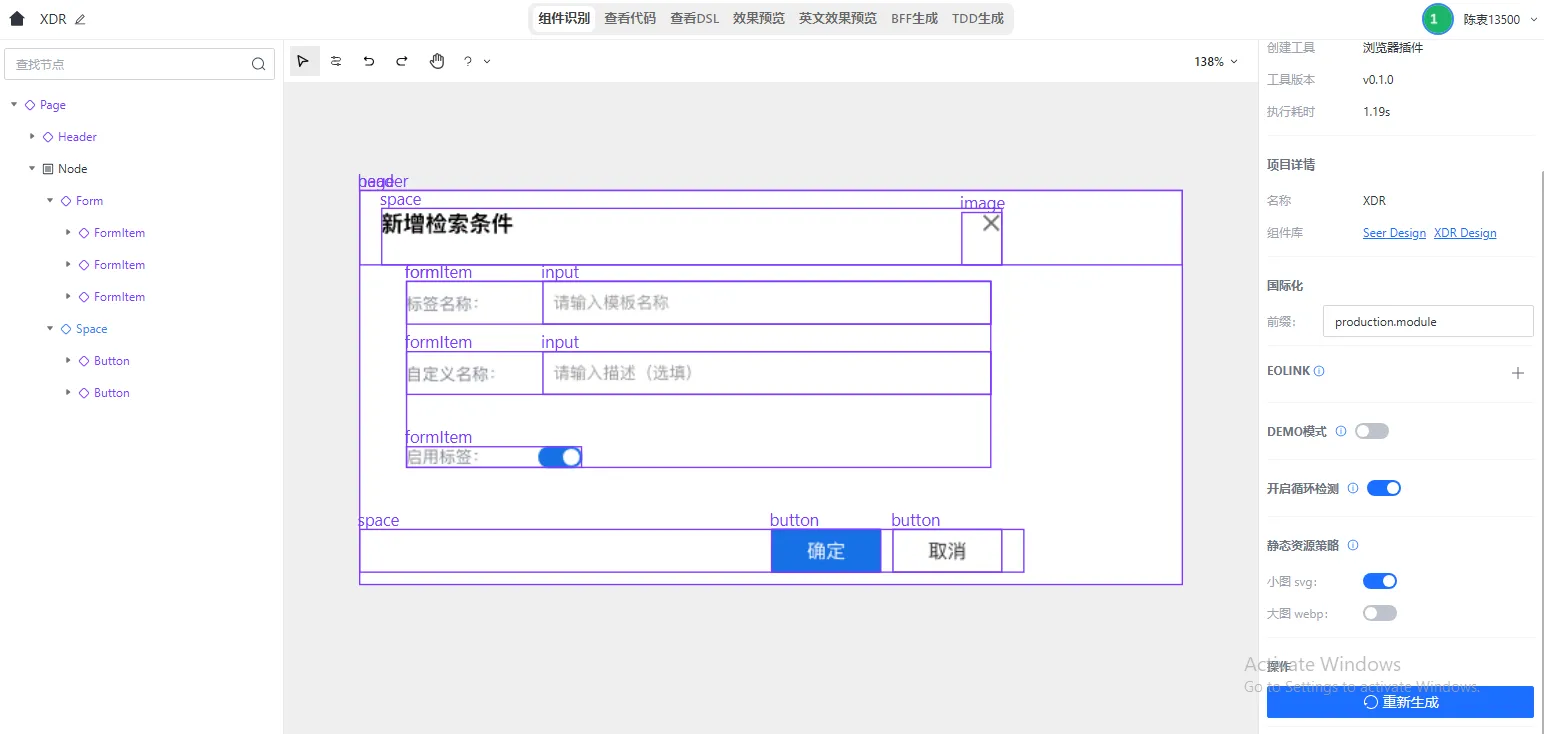
Task: Collapse the Page tree node
Action: click(14, 104)
